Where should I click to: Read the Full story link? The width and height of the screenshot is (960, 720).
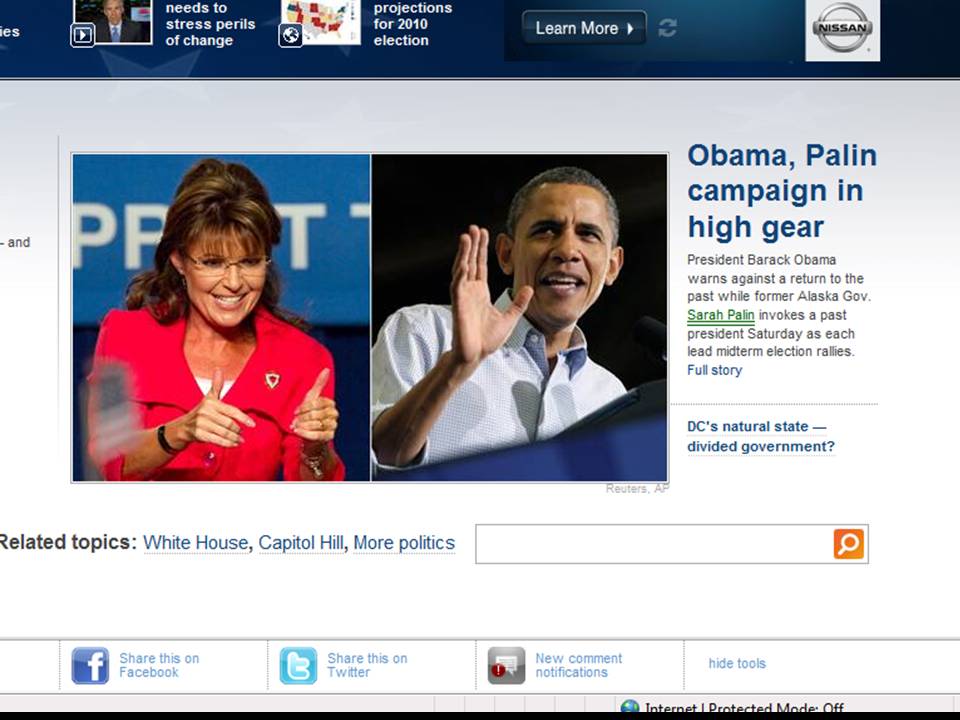pyautogui.click(x=714, y=370)
